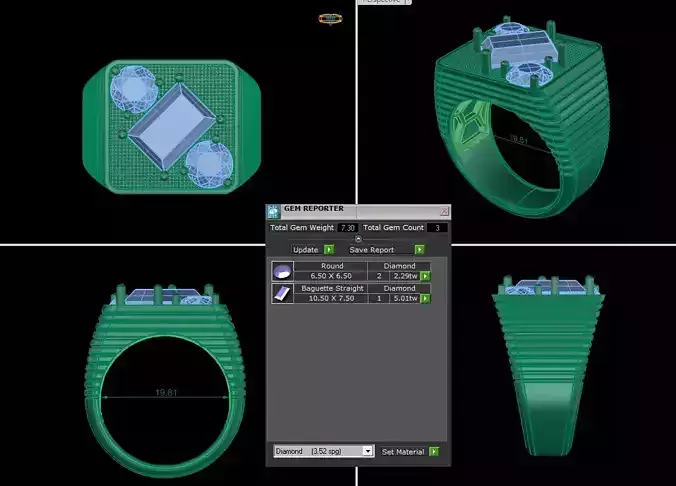
Task: Click the Total Gem Weight value 7.30
Action: pyautogui.click(x=347, y=228)
